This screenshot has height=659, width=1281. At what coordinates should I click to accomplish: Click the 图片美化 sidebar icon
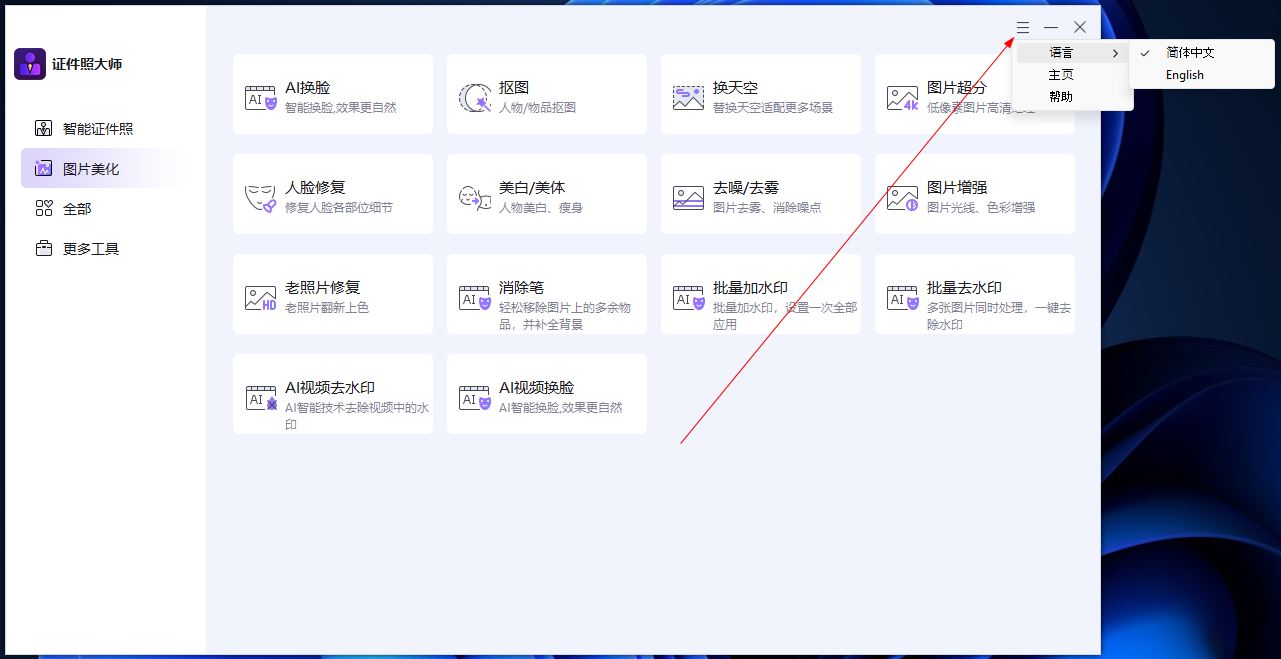tap(43, 168)
